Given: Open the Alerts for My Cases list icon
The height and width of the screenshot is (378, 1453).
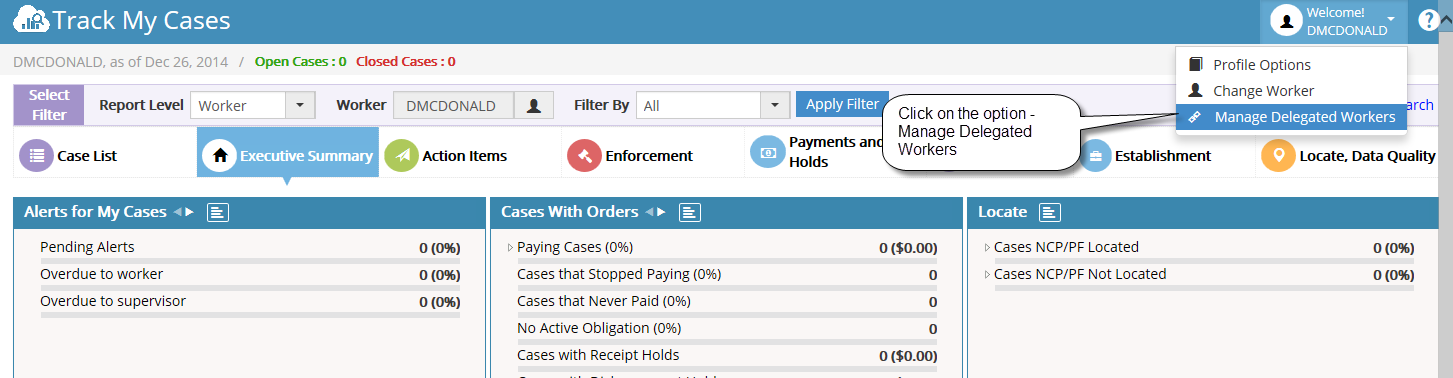Looking at the screenshot, I should tap(218, 212).
